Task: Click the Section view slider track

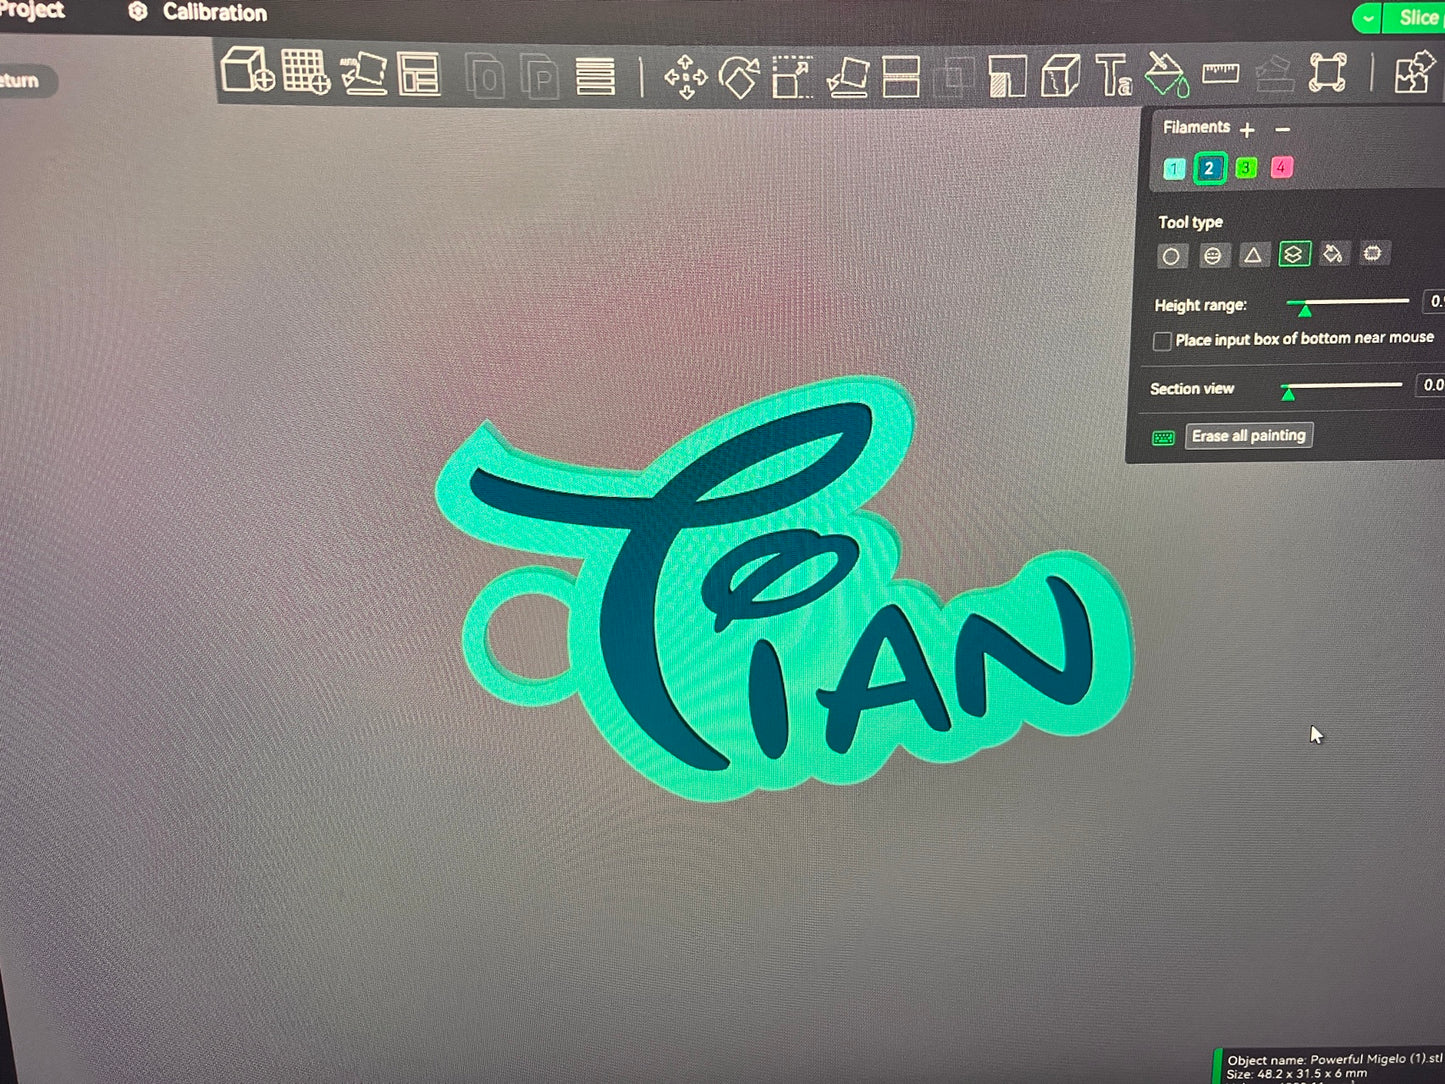Action: click(1345, 385)
